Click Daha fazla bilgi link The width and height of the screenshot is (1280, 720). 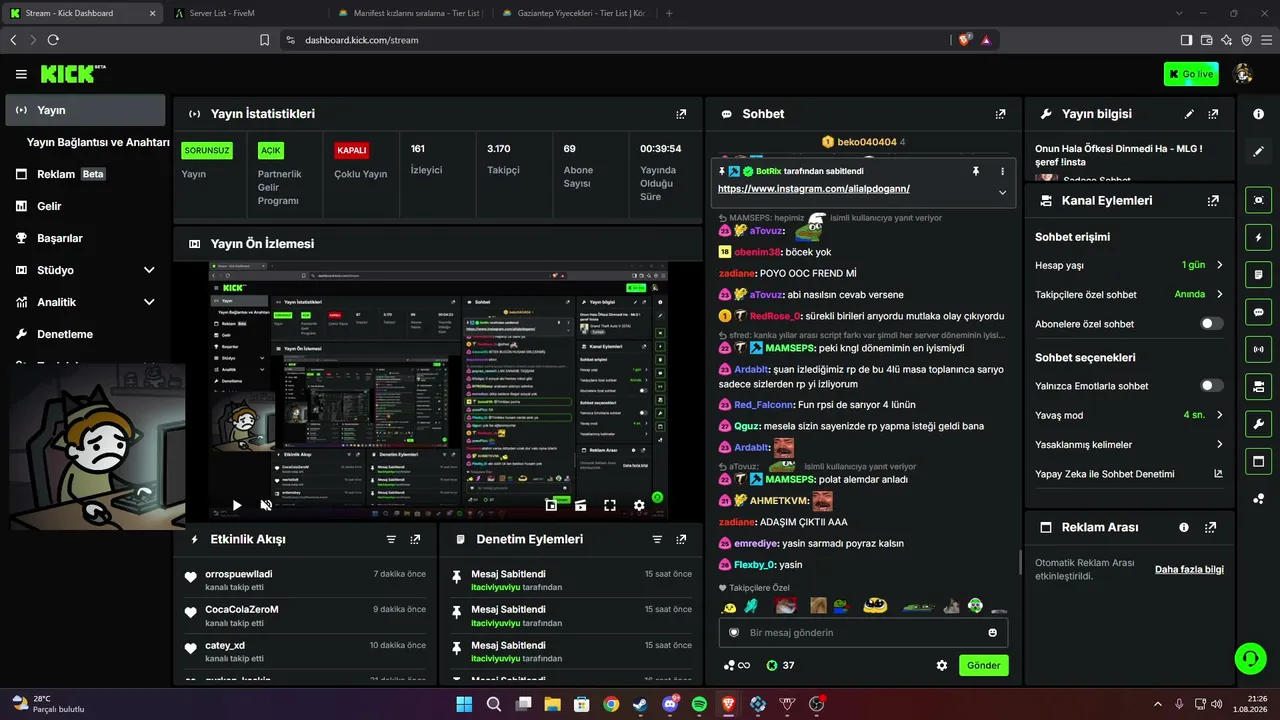[x=1189, y=569]
